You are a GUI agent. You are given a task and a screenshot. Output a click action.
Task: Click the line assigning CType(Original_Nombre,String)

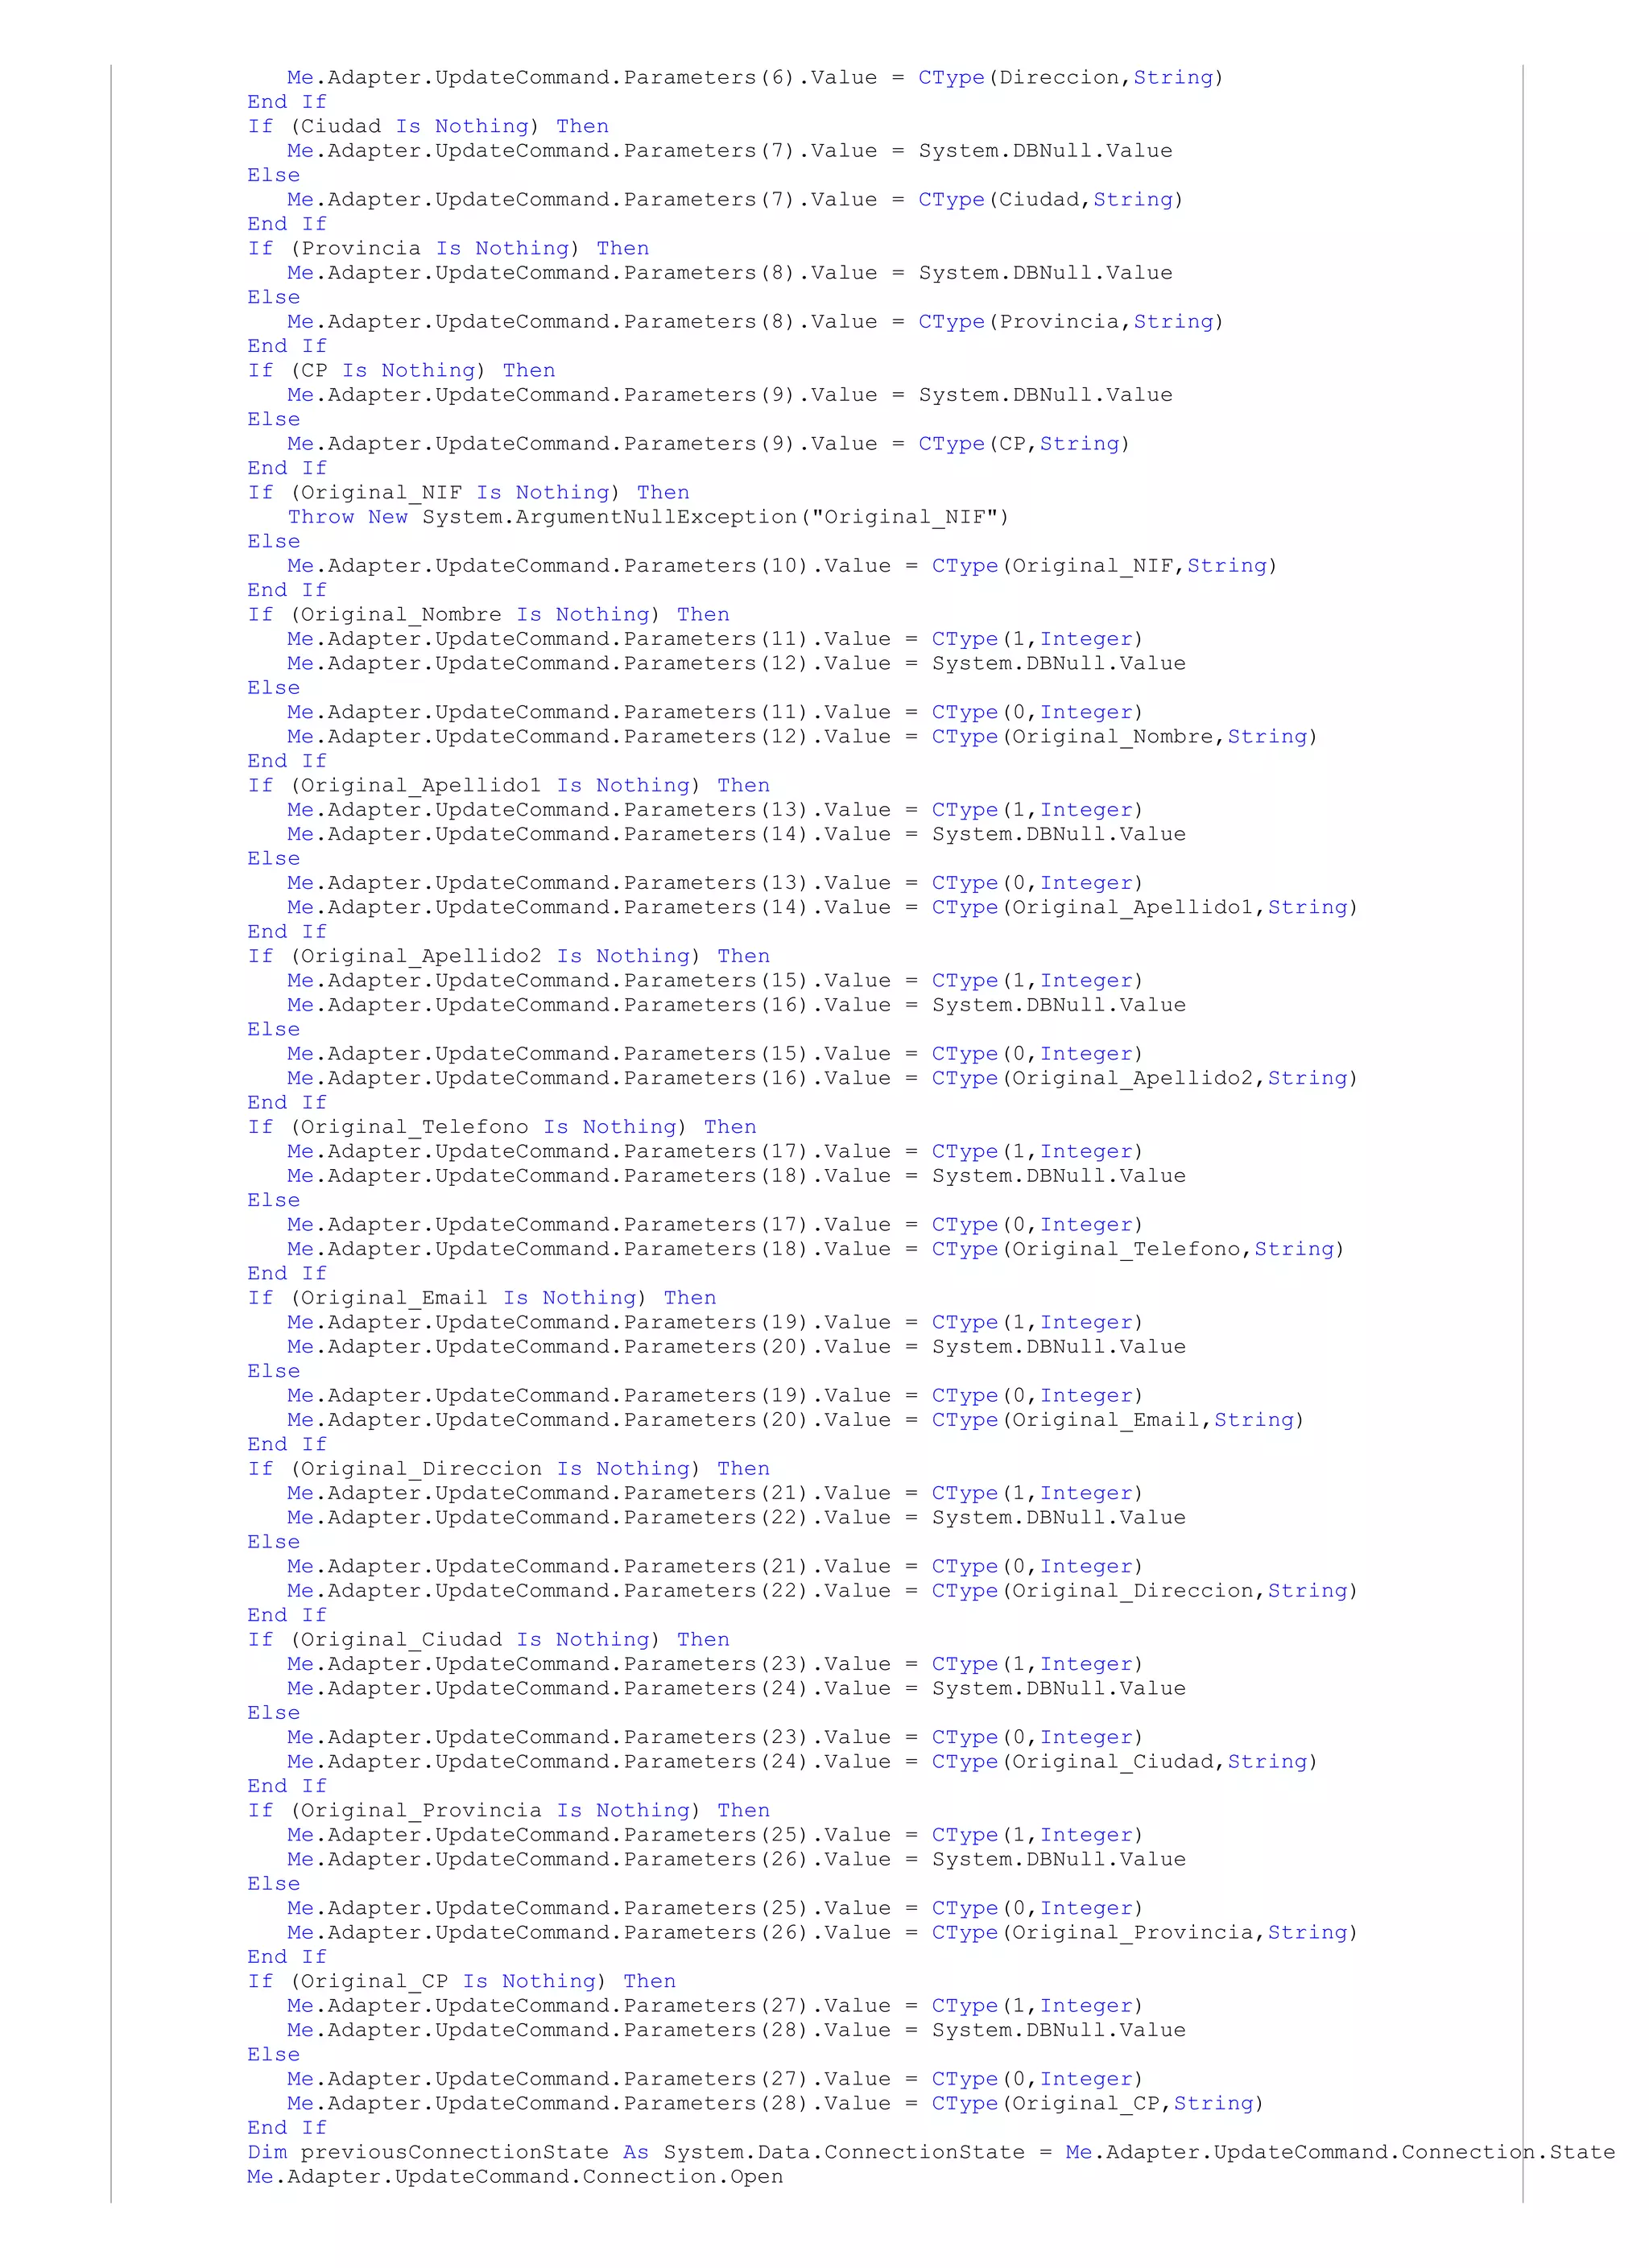click(802, 737)
